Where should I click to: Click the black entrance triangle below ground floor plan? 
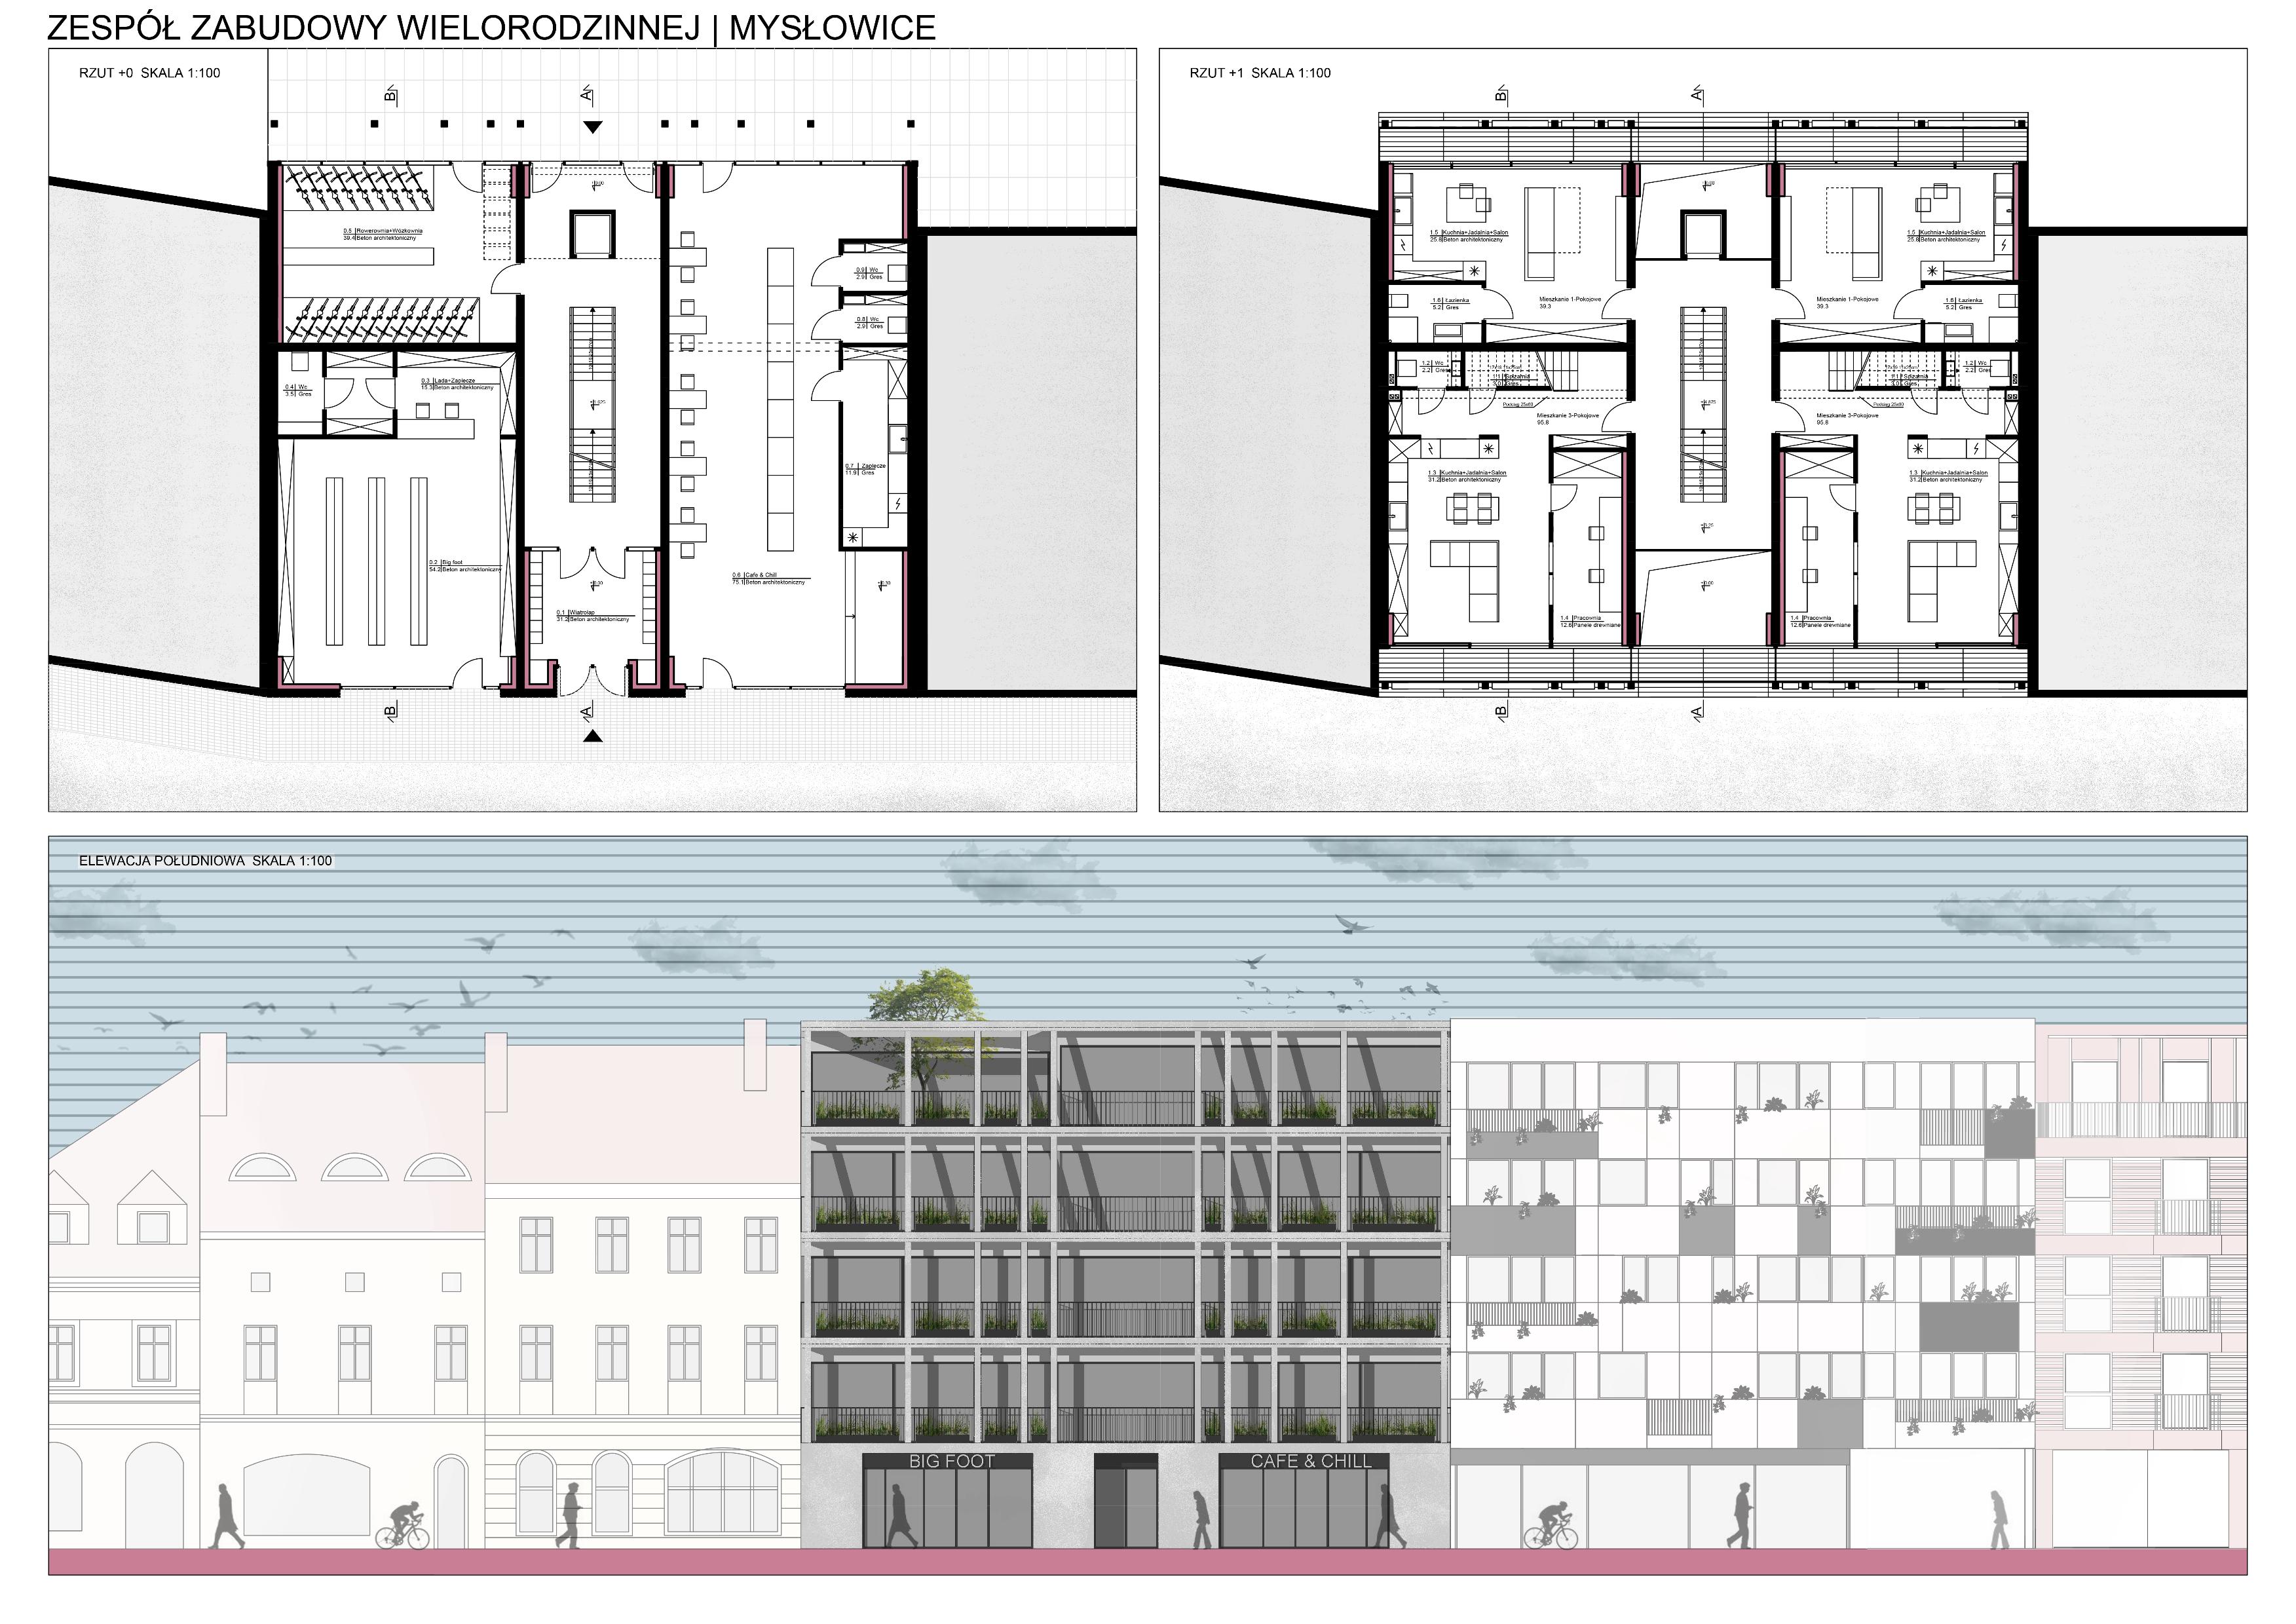(x=593, y=736)
